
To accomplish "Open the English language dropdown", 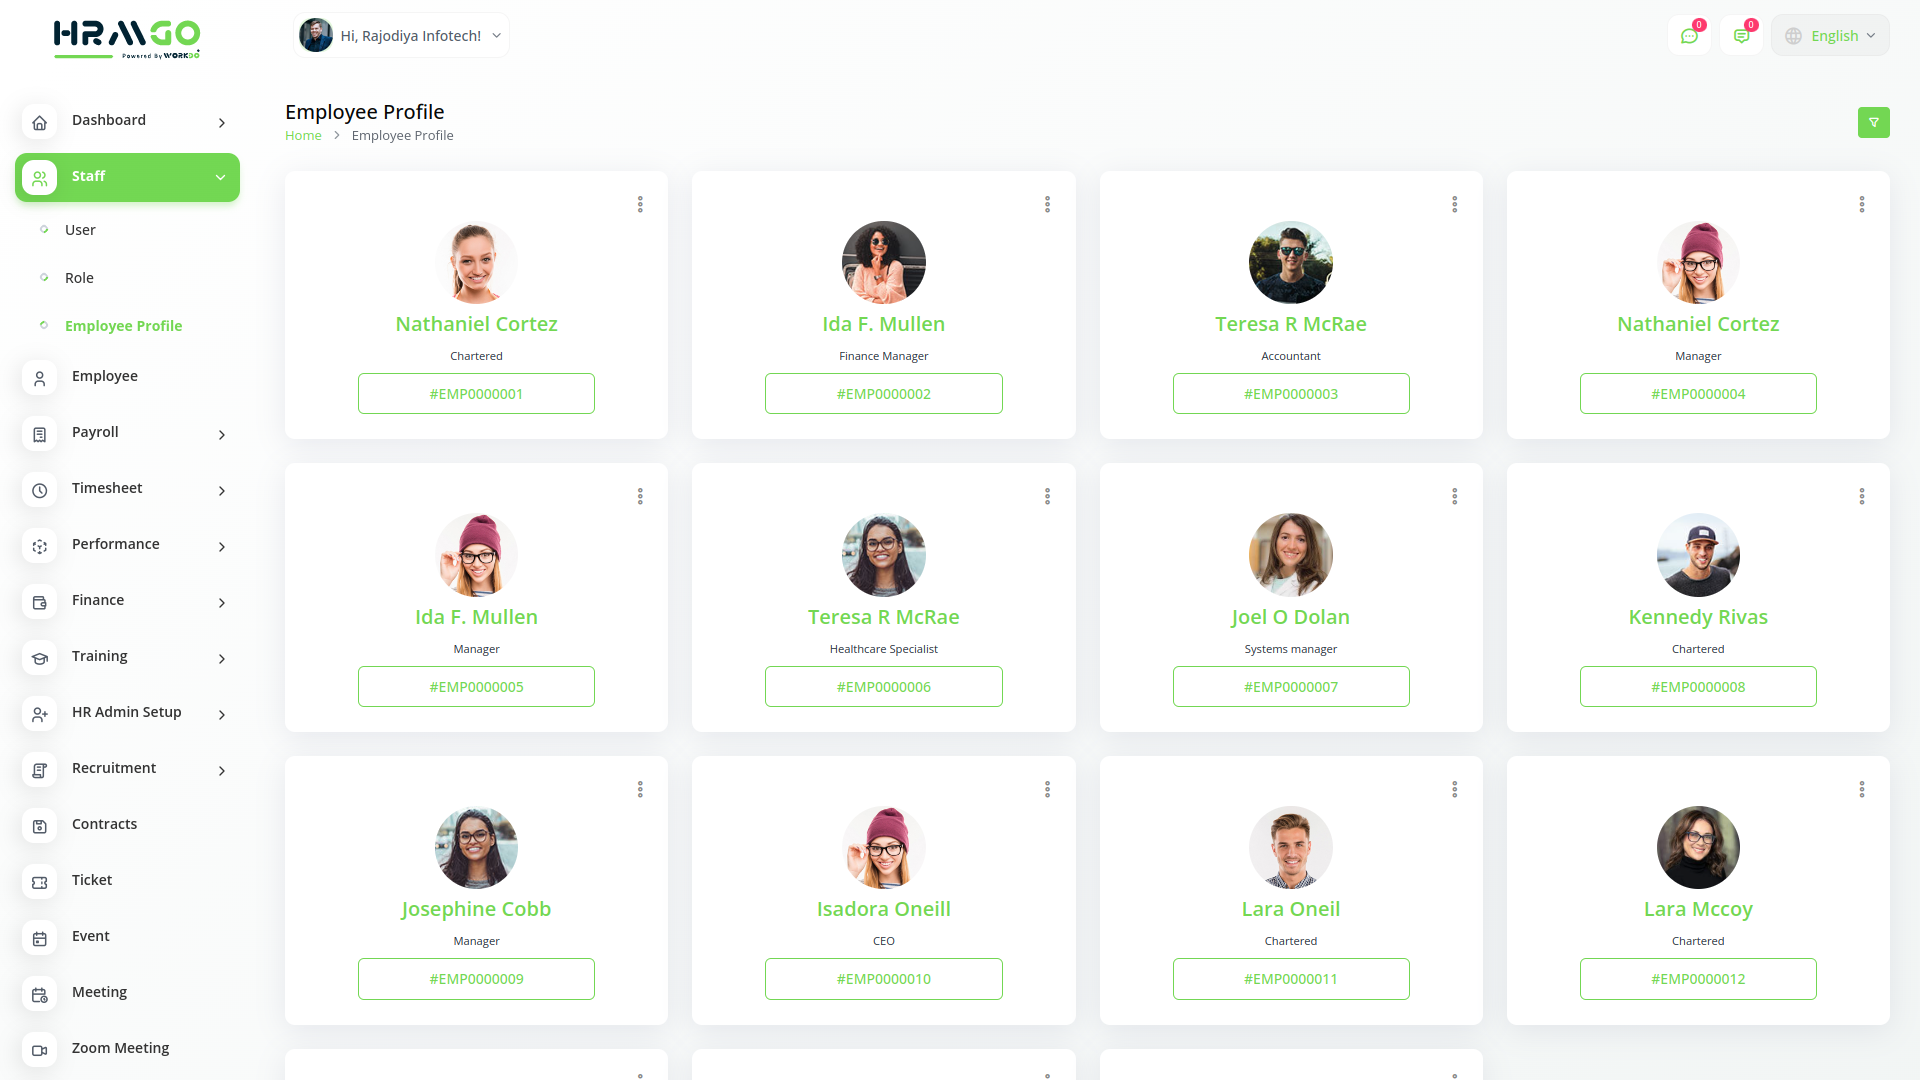I will [1830, 36].
